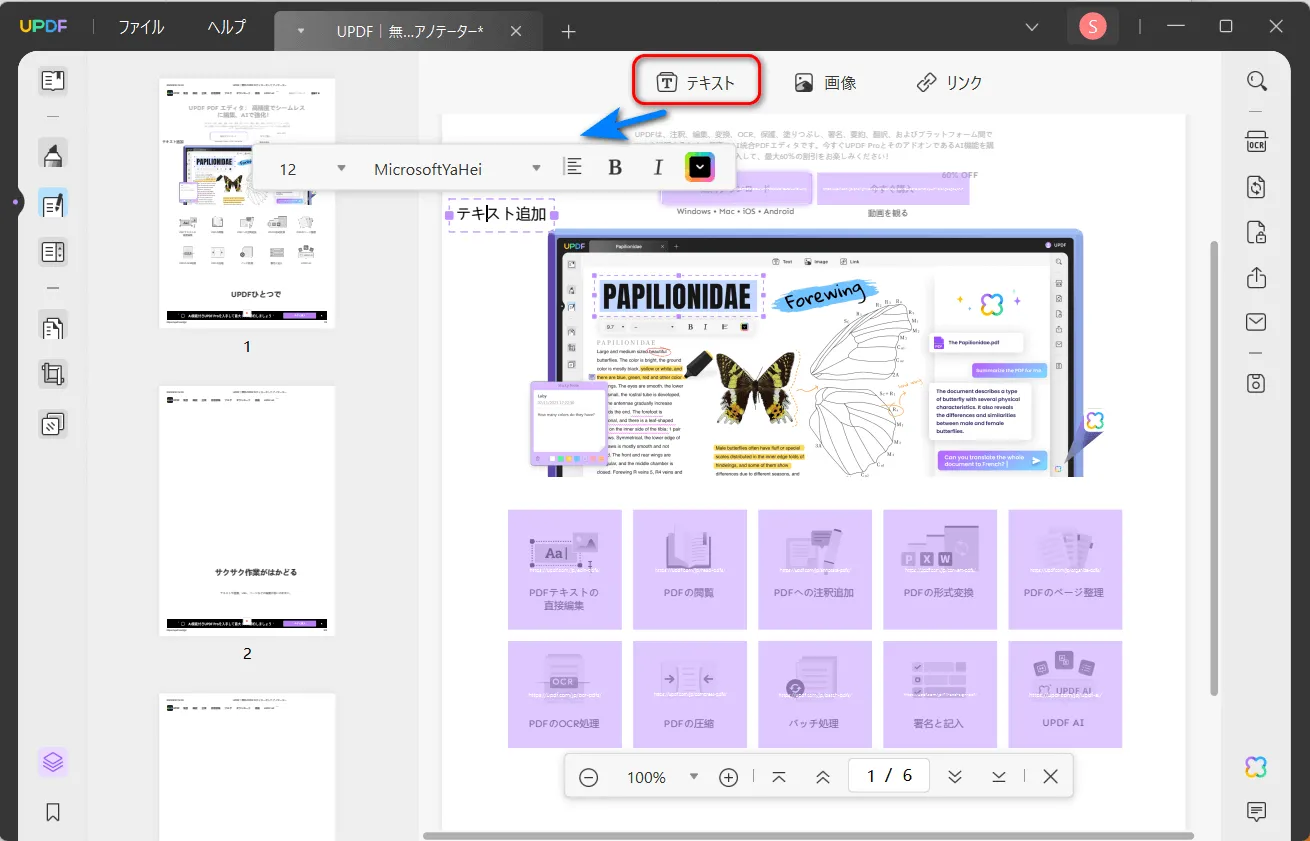This screenshot has height=841, width=1310.
Task: Open the Reader mode icon in left sidebar
Action: click(53, 81)
